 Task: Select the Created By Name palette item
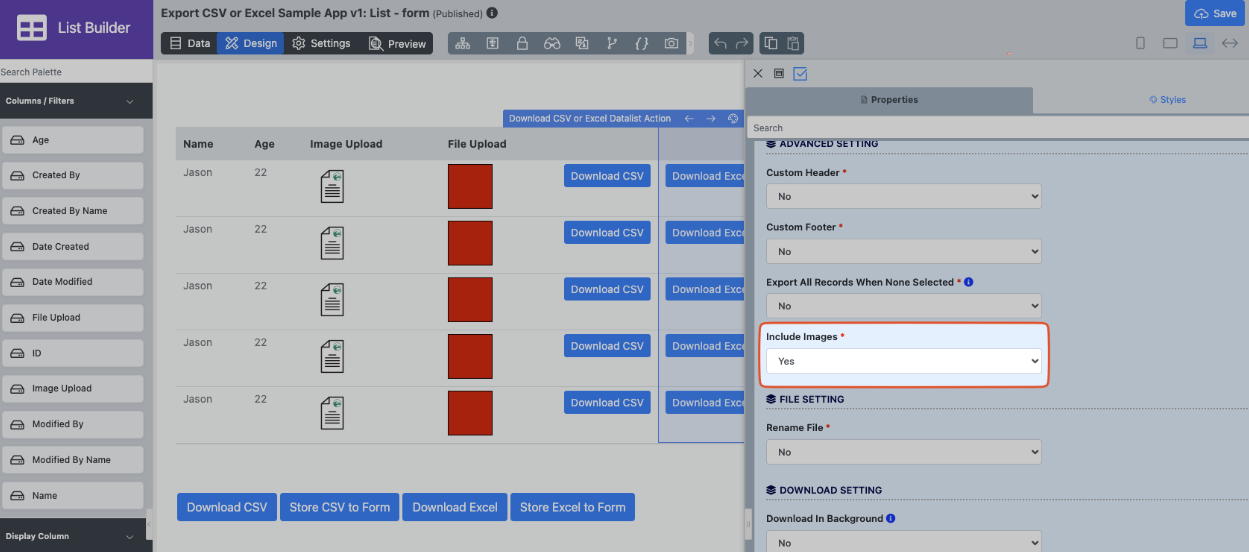point(73,211)
